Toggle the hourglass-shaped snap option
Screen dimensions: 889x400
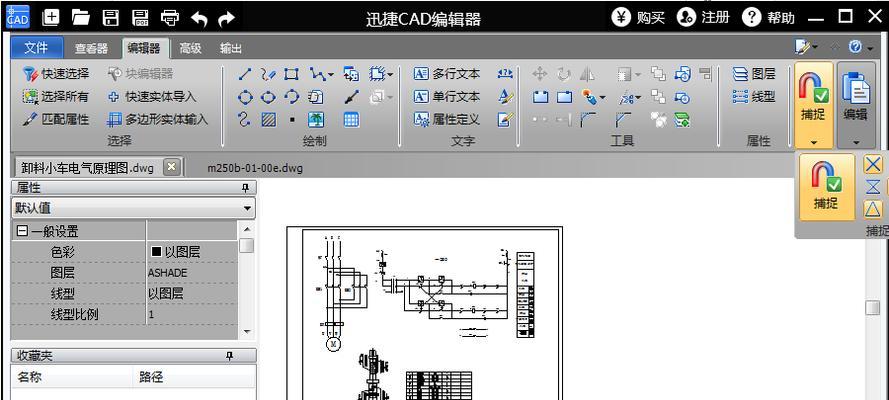[874, 187]
